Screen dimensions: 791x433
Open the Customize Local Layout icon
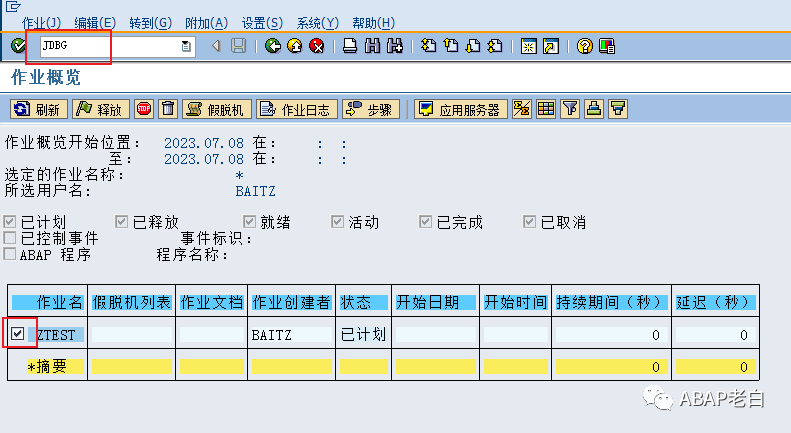pos(607,46)
